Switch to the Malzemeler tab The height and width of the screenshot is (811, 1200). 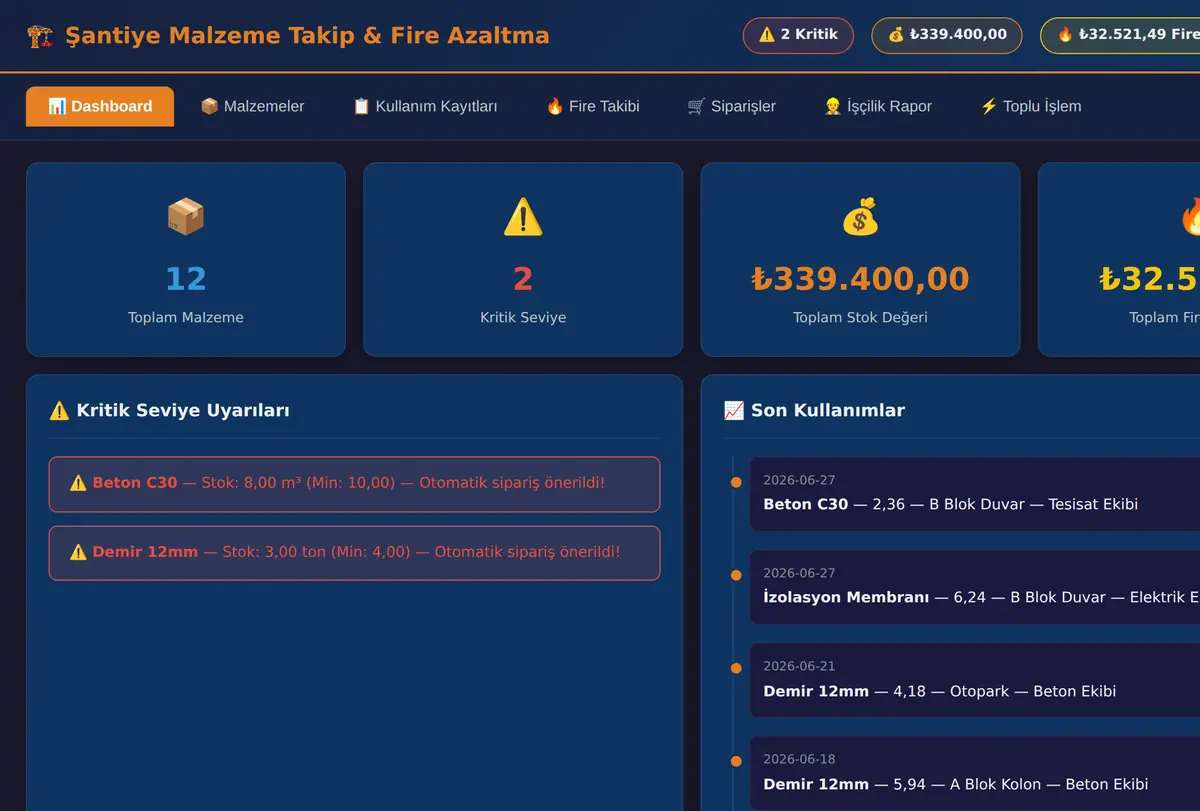[x=252, y=106]
